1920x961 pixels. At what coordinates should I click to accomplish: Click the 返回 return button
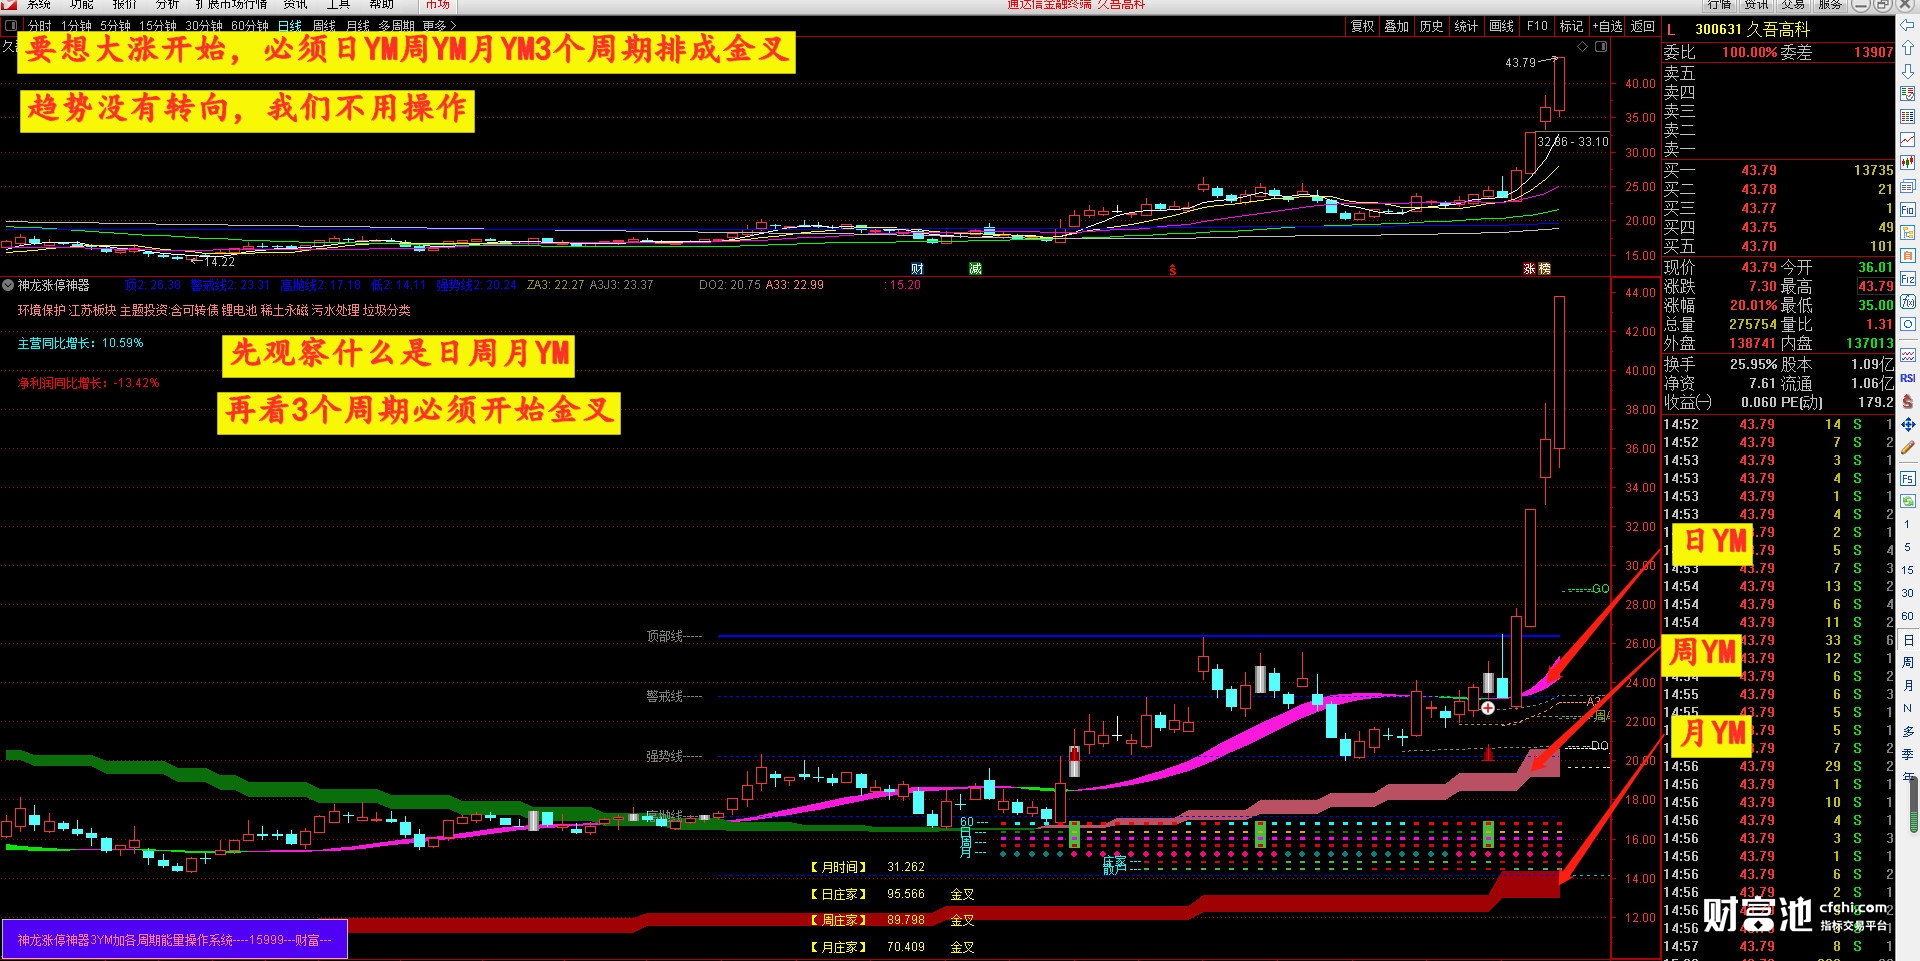coord(1643,27)
